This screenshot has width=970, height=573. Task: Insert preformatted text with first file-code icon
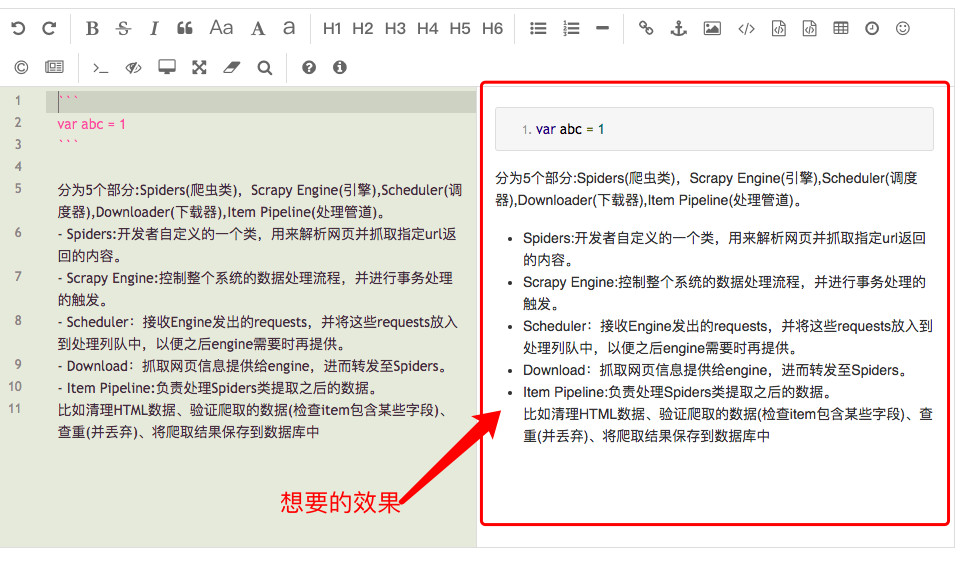click(x=779, y=28)
